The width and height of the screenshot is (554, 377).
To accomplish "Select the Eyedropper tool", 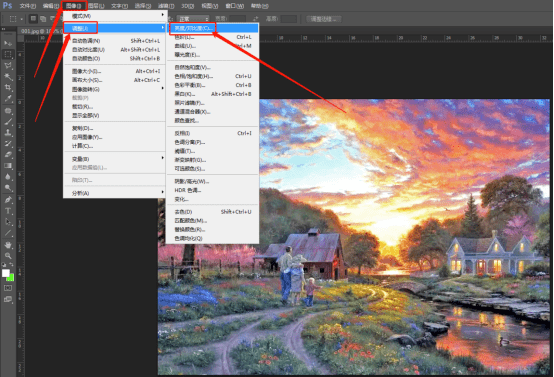I will pyautogui.click(x=8, y=99).
